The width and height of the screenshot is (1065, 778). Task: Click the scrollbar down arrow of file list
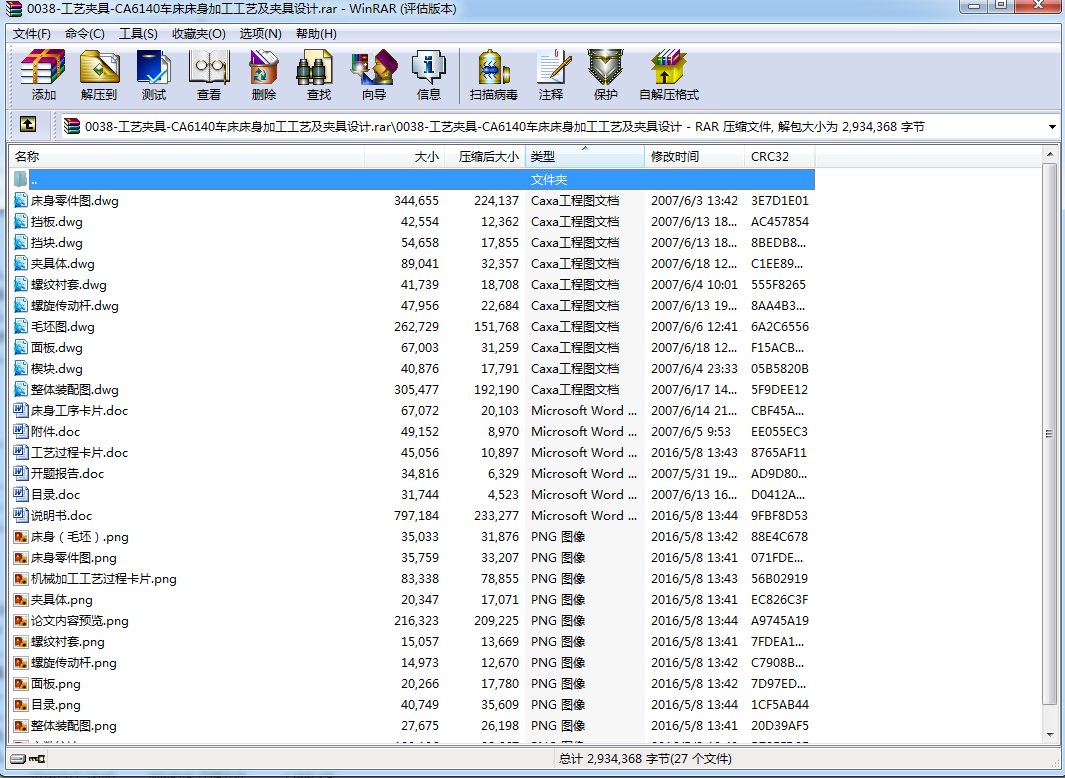(1049, 737)
